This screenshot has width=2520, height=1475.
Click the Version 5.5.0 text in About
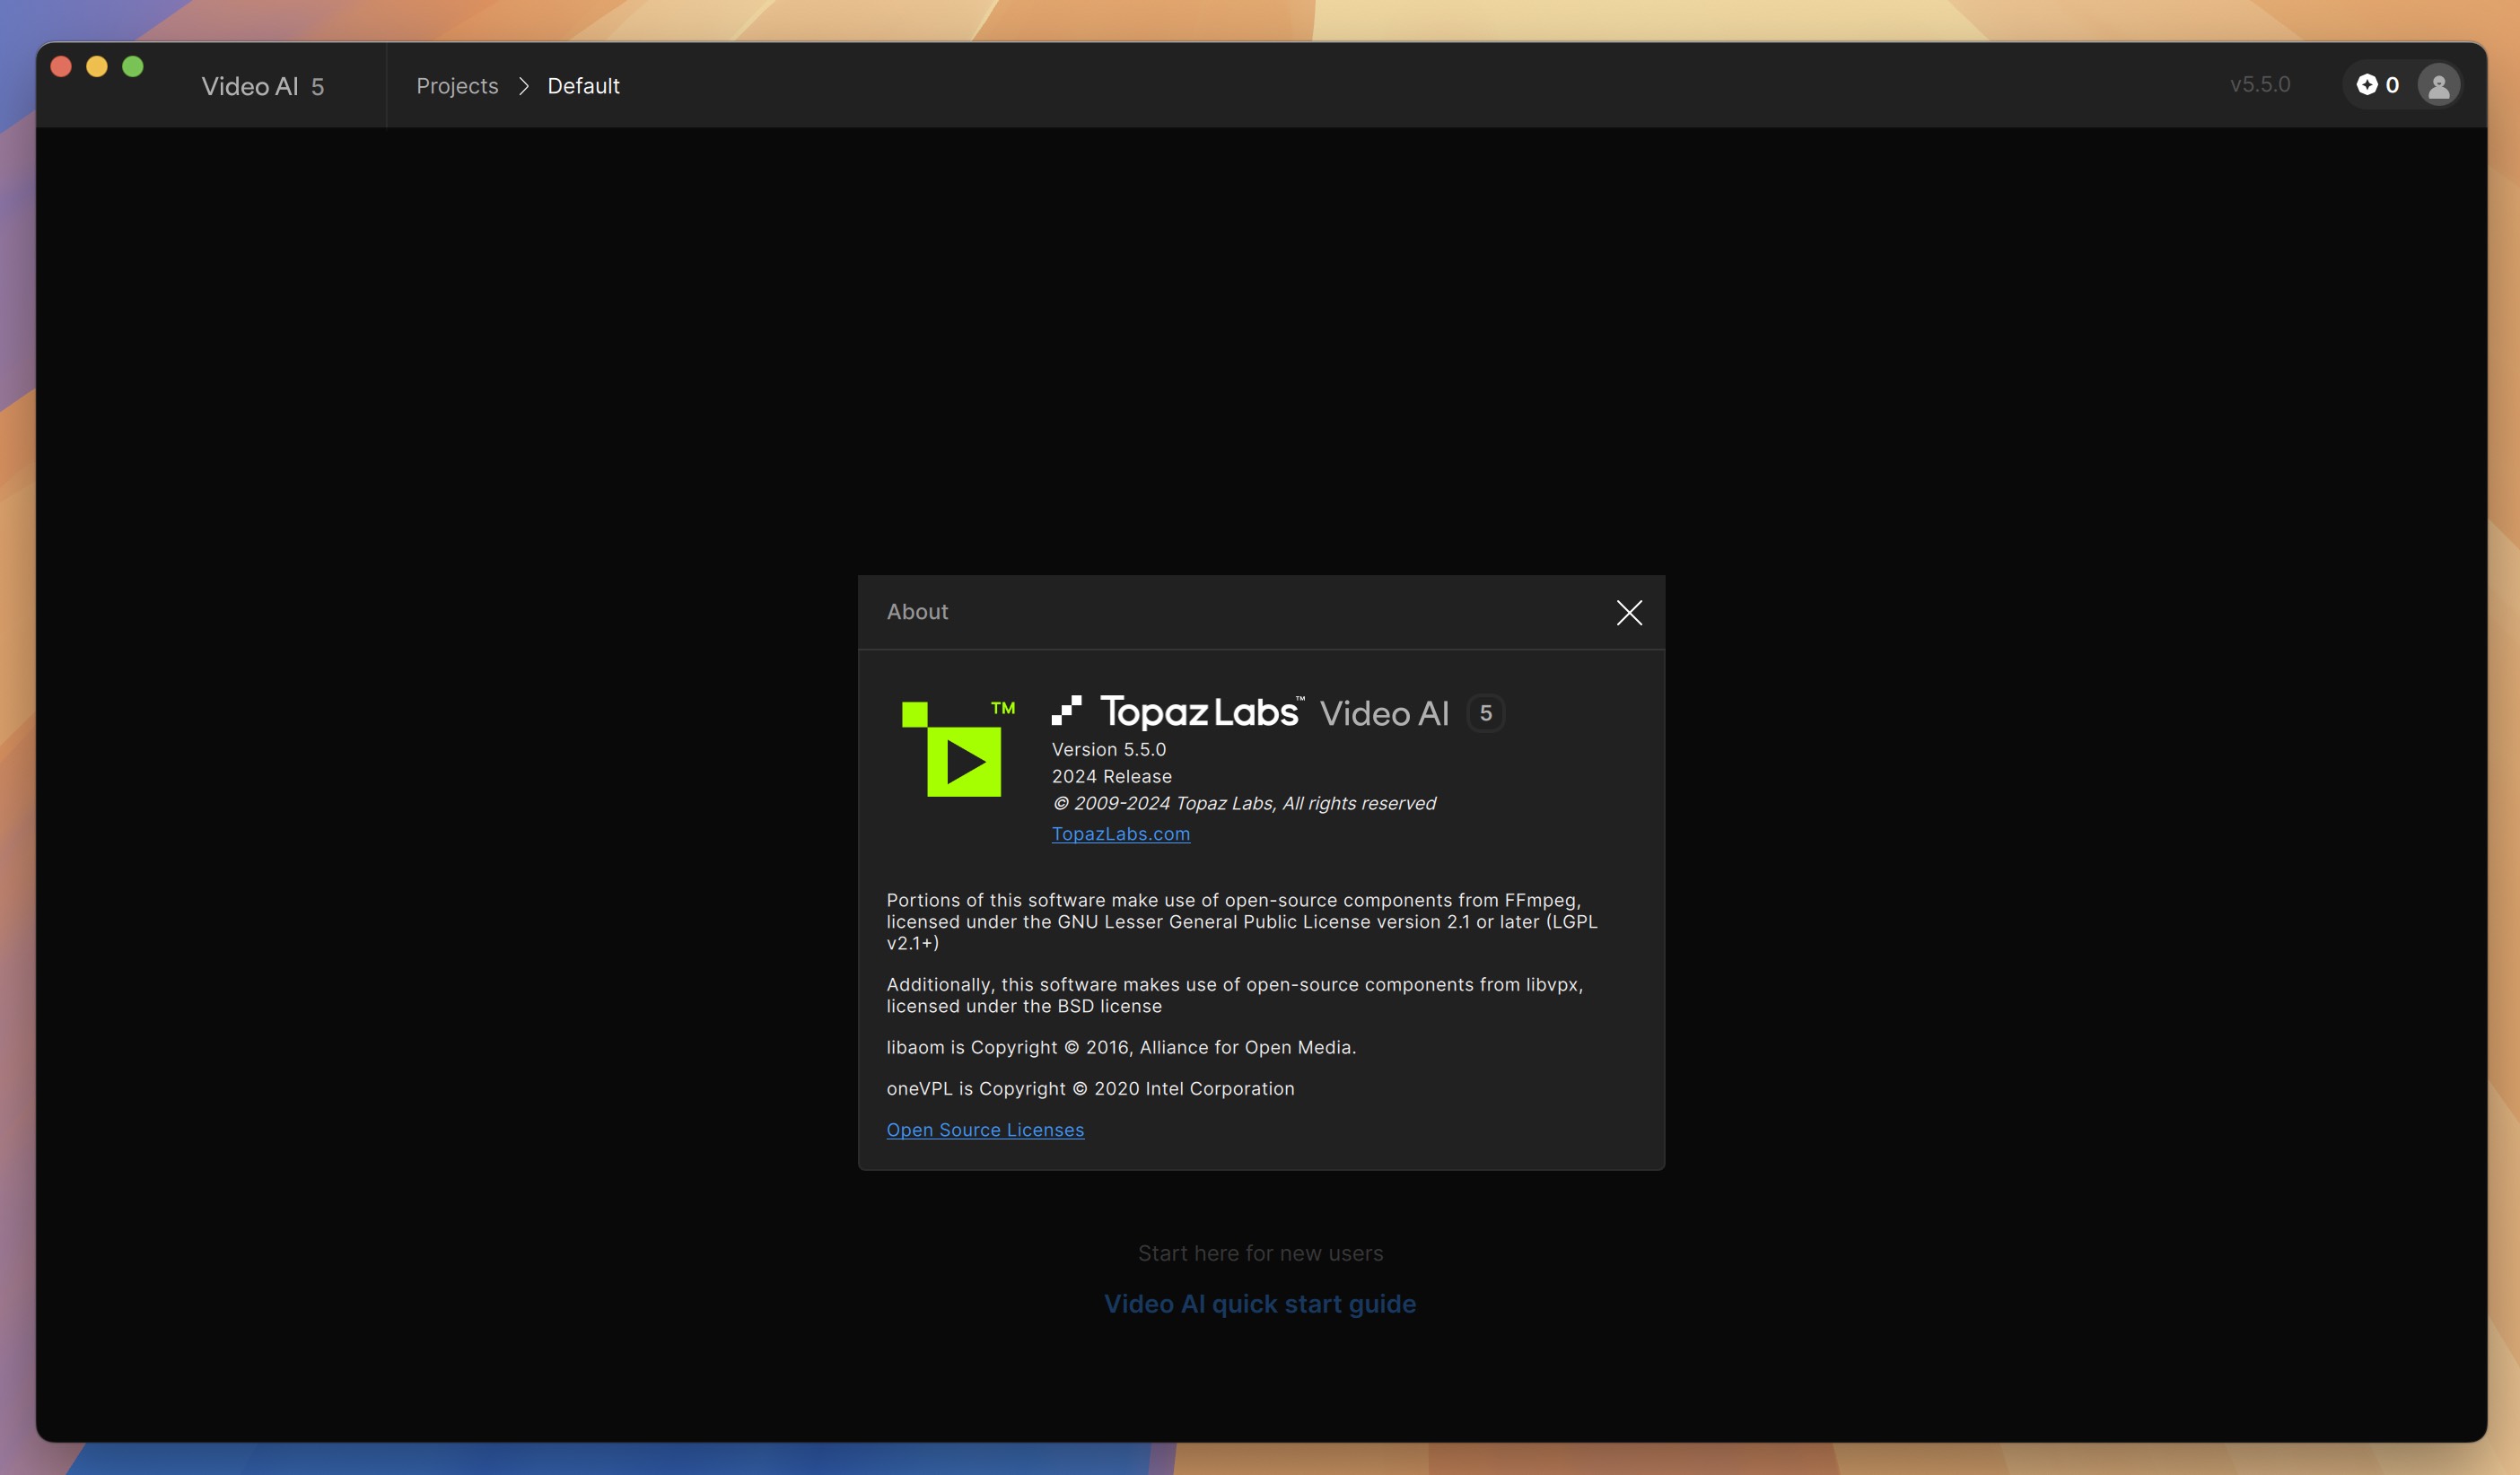point(1108,749)
